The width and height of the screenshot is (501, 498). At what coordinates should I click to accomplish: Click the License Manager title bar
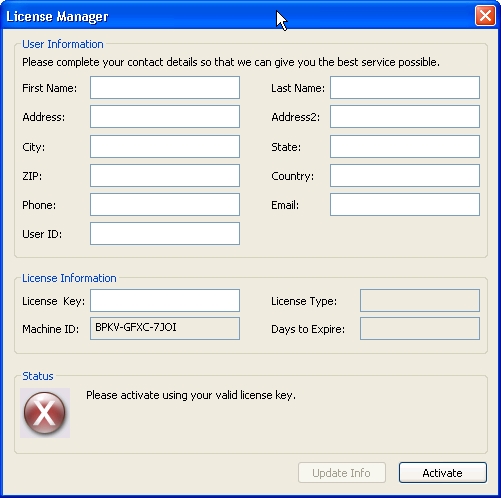pyautogui.click(x=233, y=15)
